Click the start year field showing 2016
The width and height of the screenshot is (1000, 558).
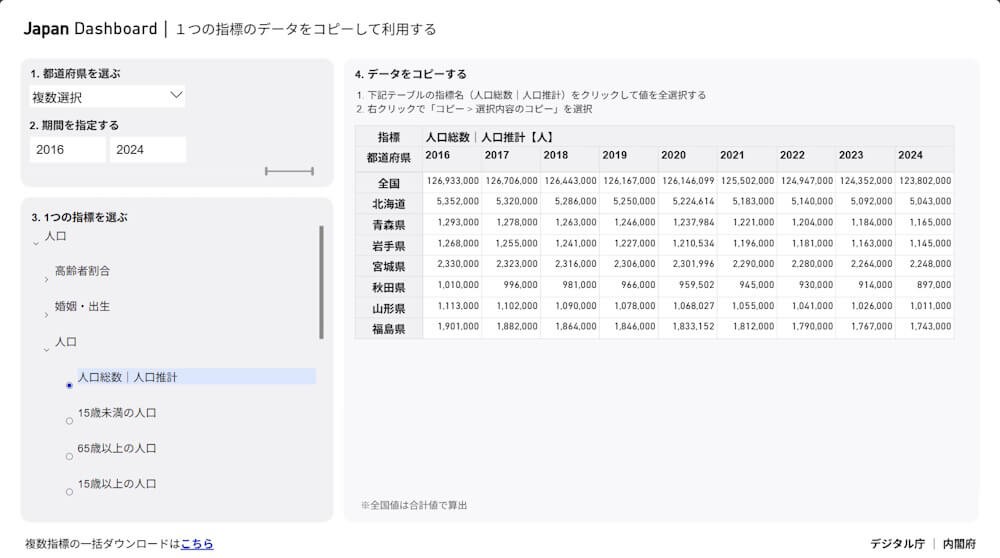point(67,150)
